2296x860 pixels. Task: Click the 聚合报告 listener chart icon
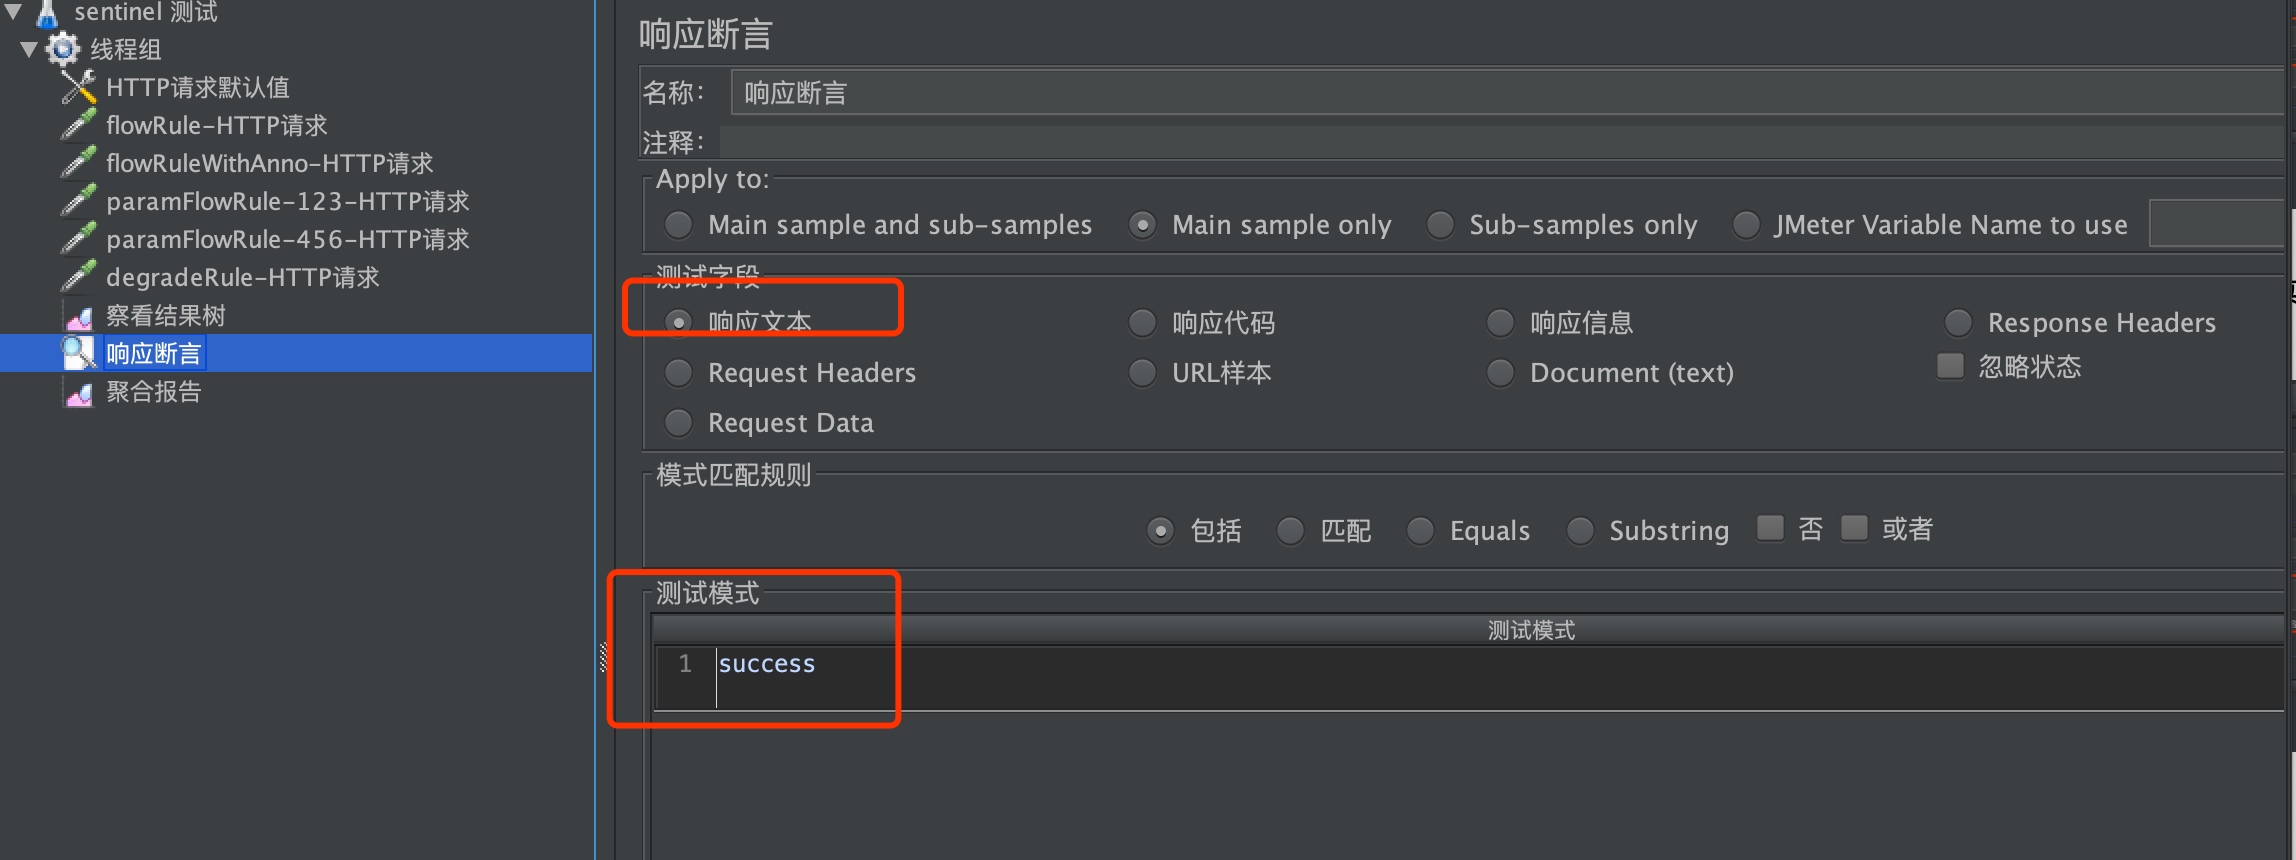coord(79,392)
